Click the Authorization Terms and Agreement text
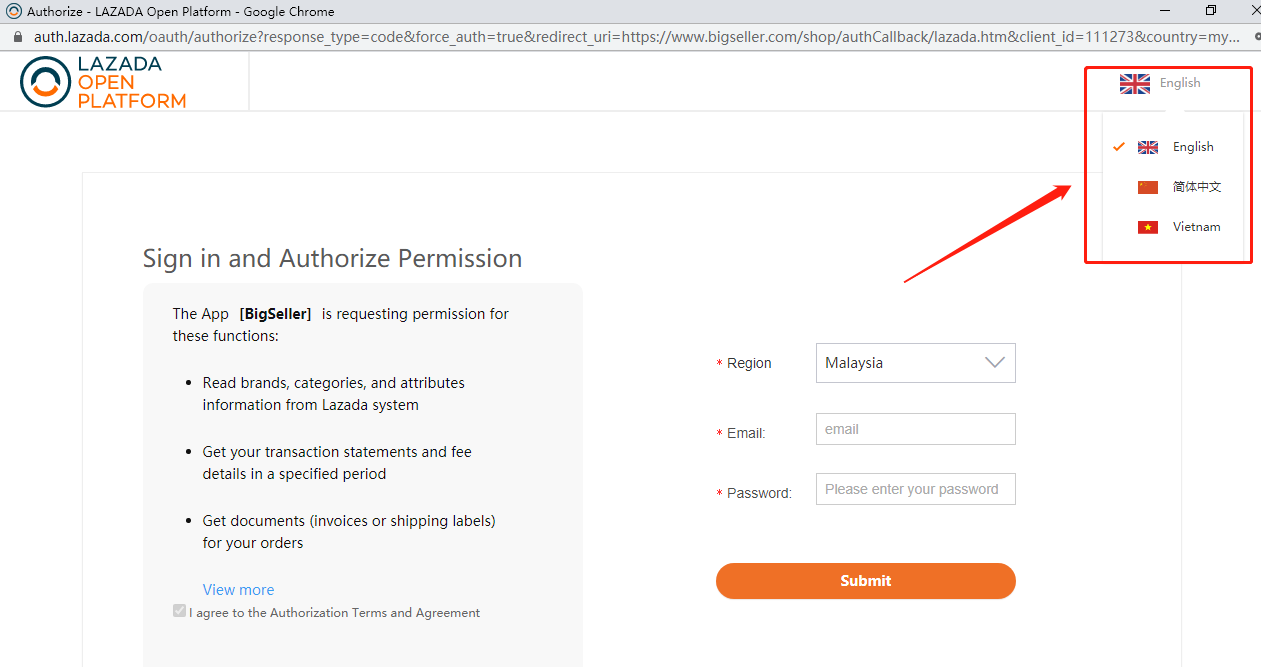 [x=375, y=613]
